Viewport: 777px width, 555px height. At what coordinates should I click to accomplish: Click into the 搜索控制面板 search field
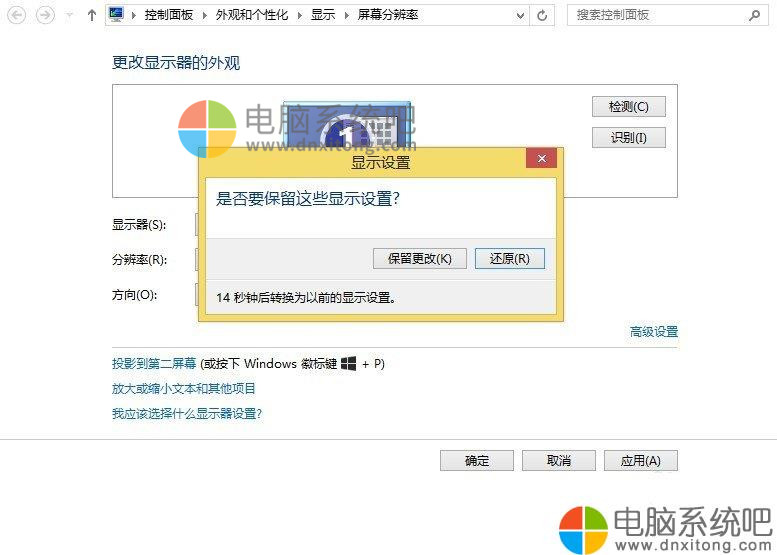(x=655, y=15)
